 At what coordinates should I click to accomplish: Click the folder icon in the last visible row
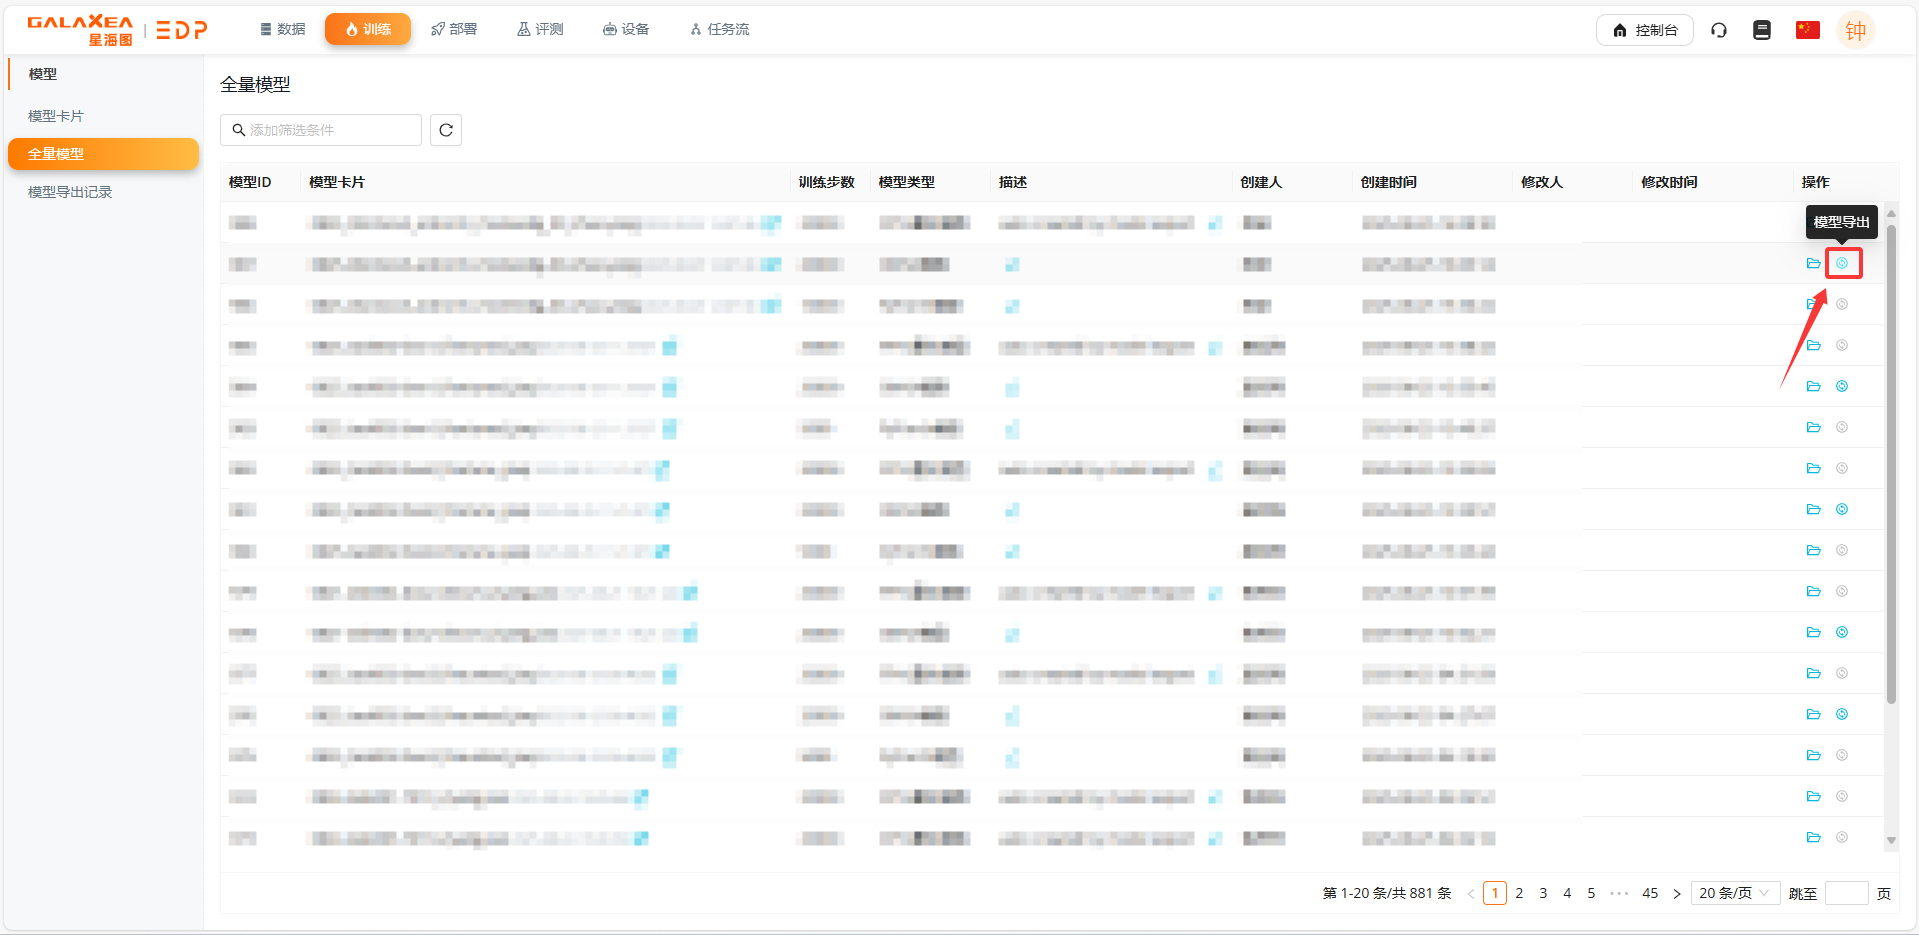1813,837
